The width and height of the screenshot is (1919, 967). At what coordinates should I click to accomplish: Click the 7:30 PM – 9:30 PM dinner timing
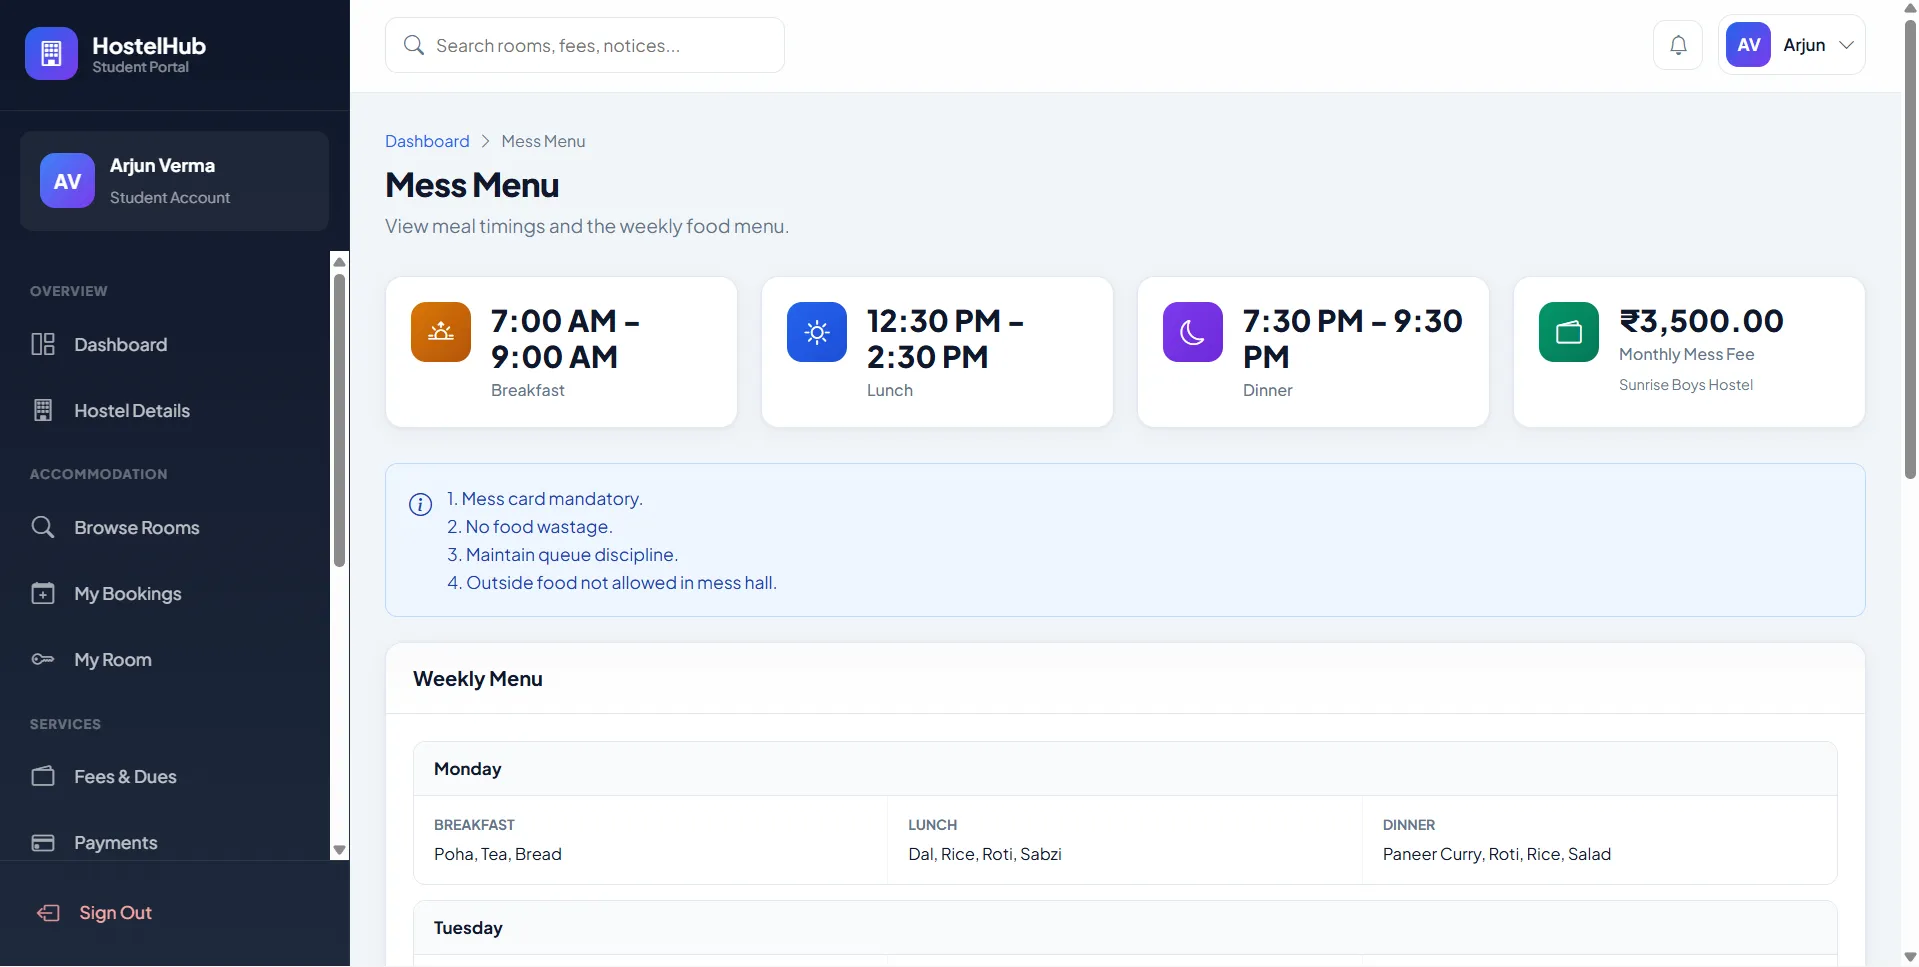click(x=1353, y=338)
